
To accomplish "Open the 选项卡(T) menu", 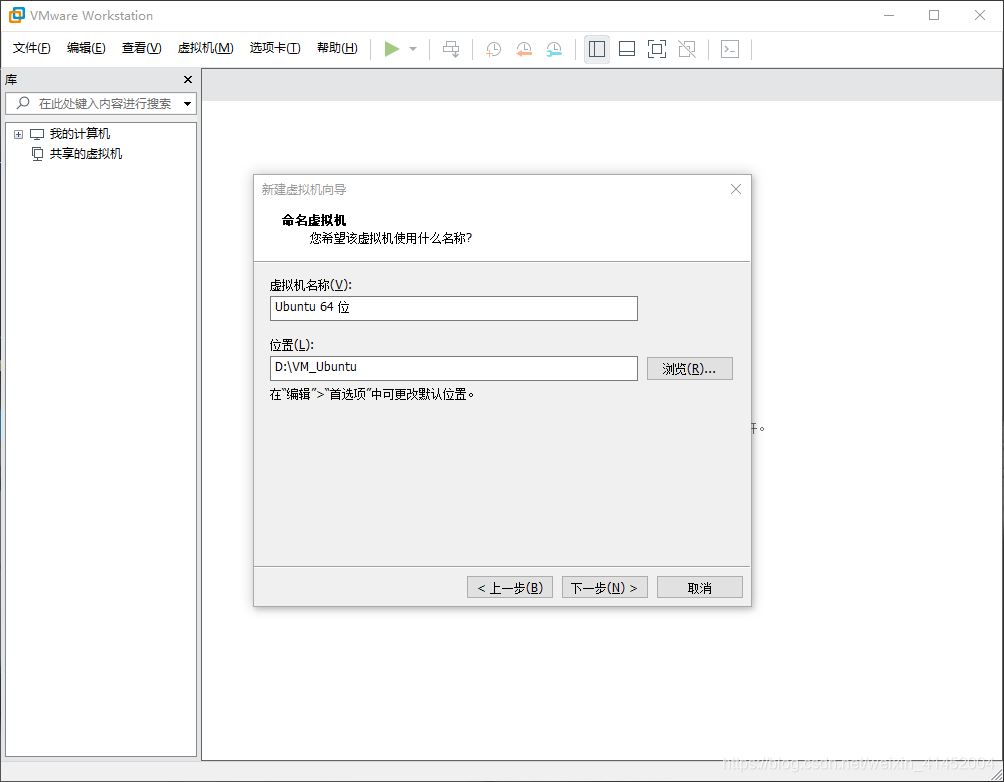I will point(274,47).
